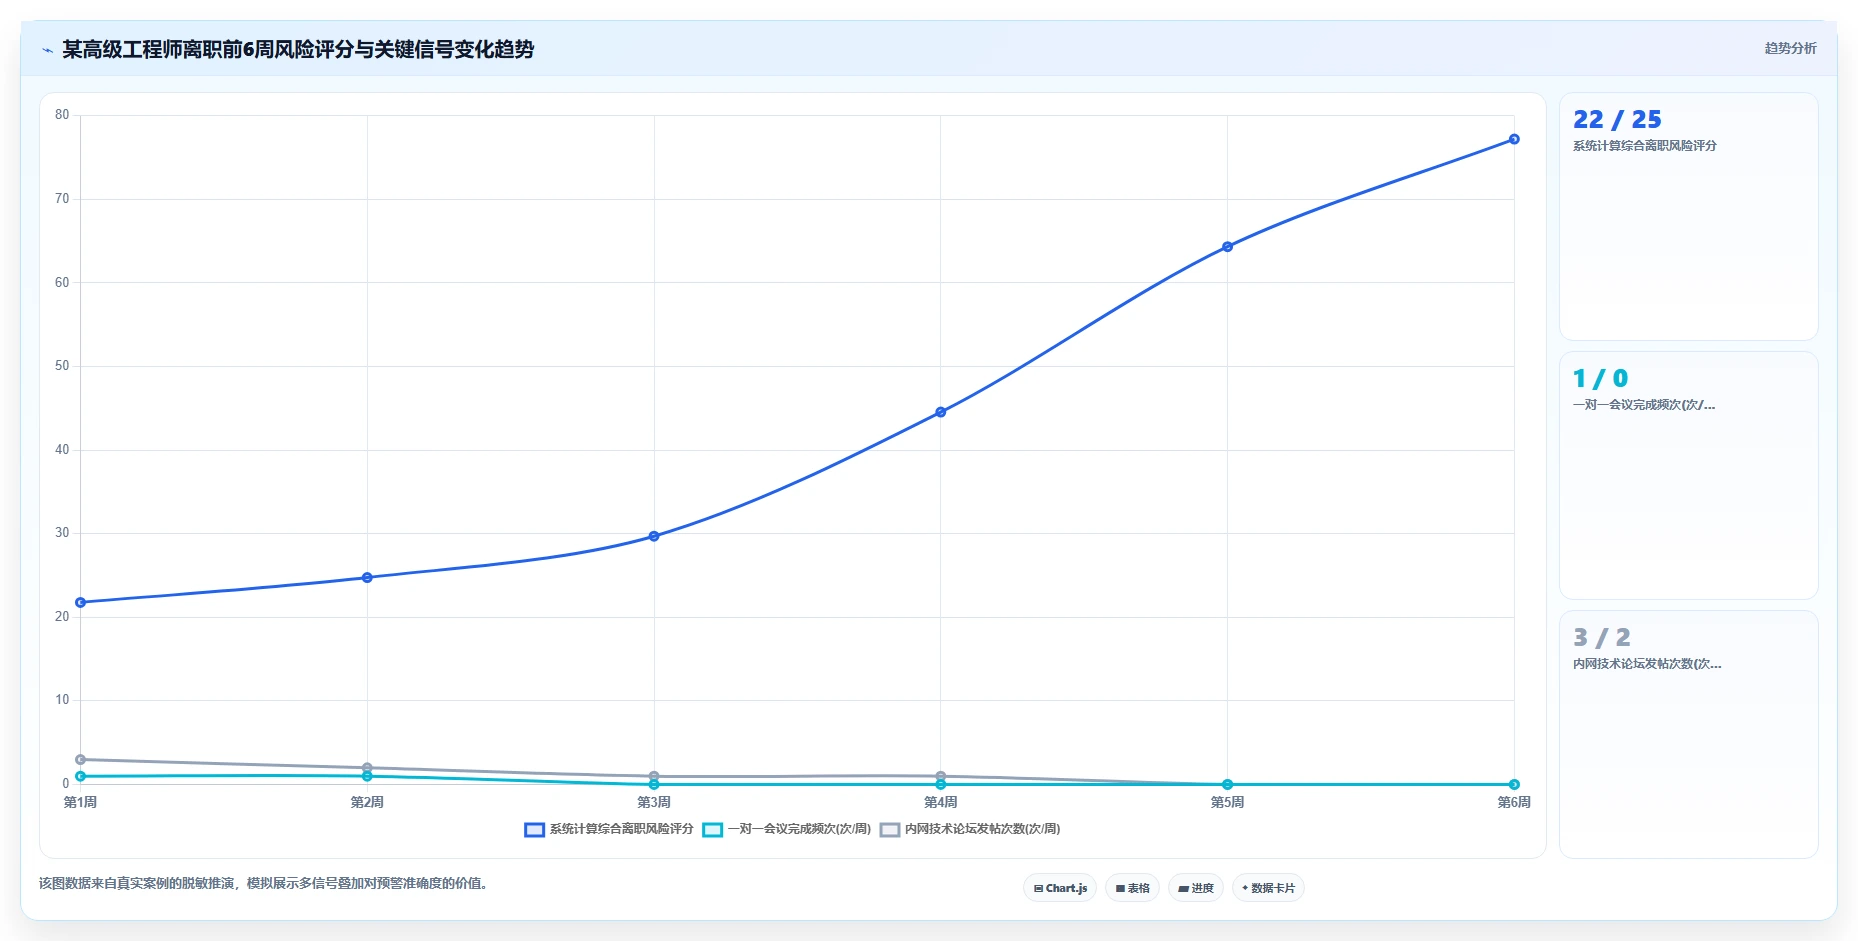This screenshot has width=1858, height=941.
Task: Toggle the blue 系统计算综合离职风险评分 legend swatch
Action: [534, 829]
